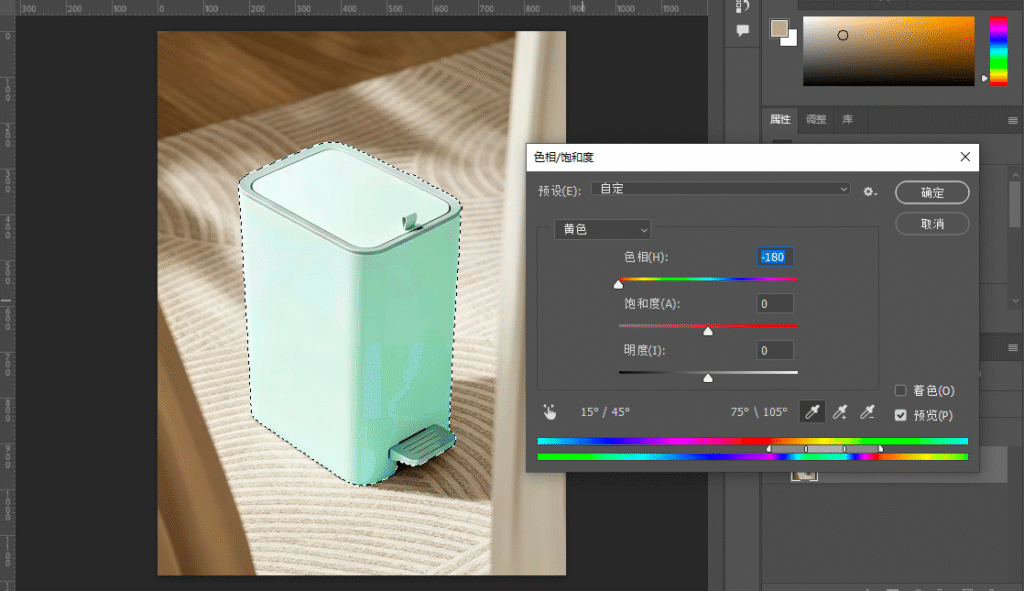Open the properties panel menu icon
The image size is (1024, 591).
[1013, 120]
